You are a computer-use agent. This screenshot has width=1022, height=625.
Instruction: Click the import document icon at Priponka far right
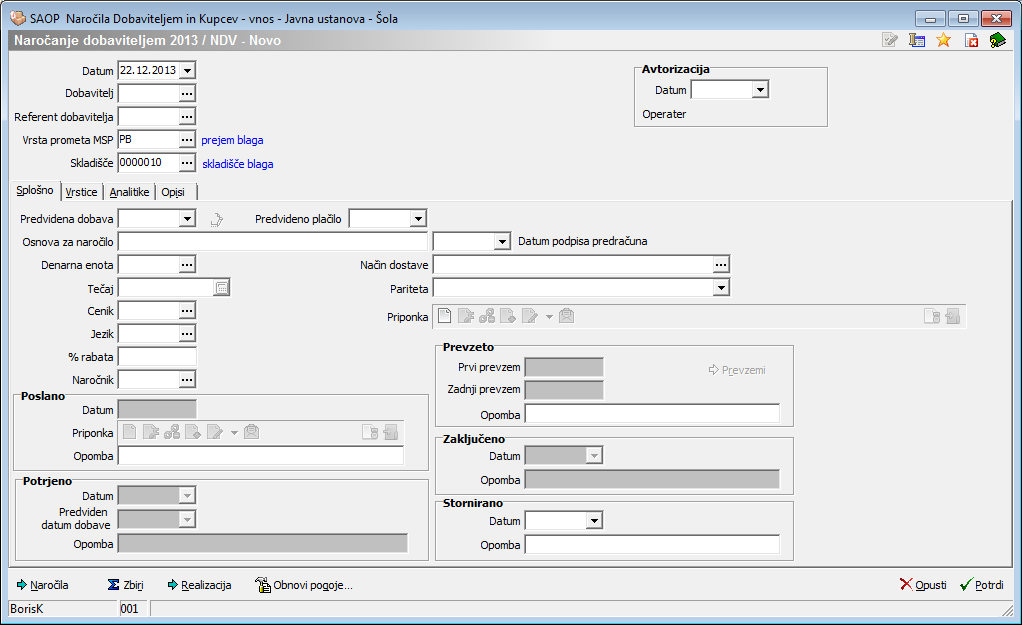click(x=953, y=316)
